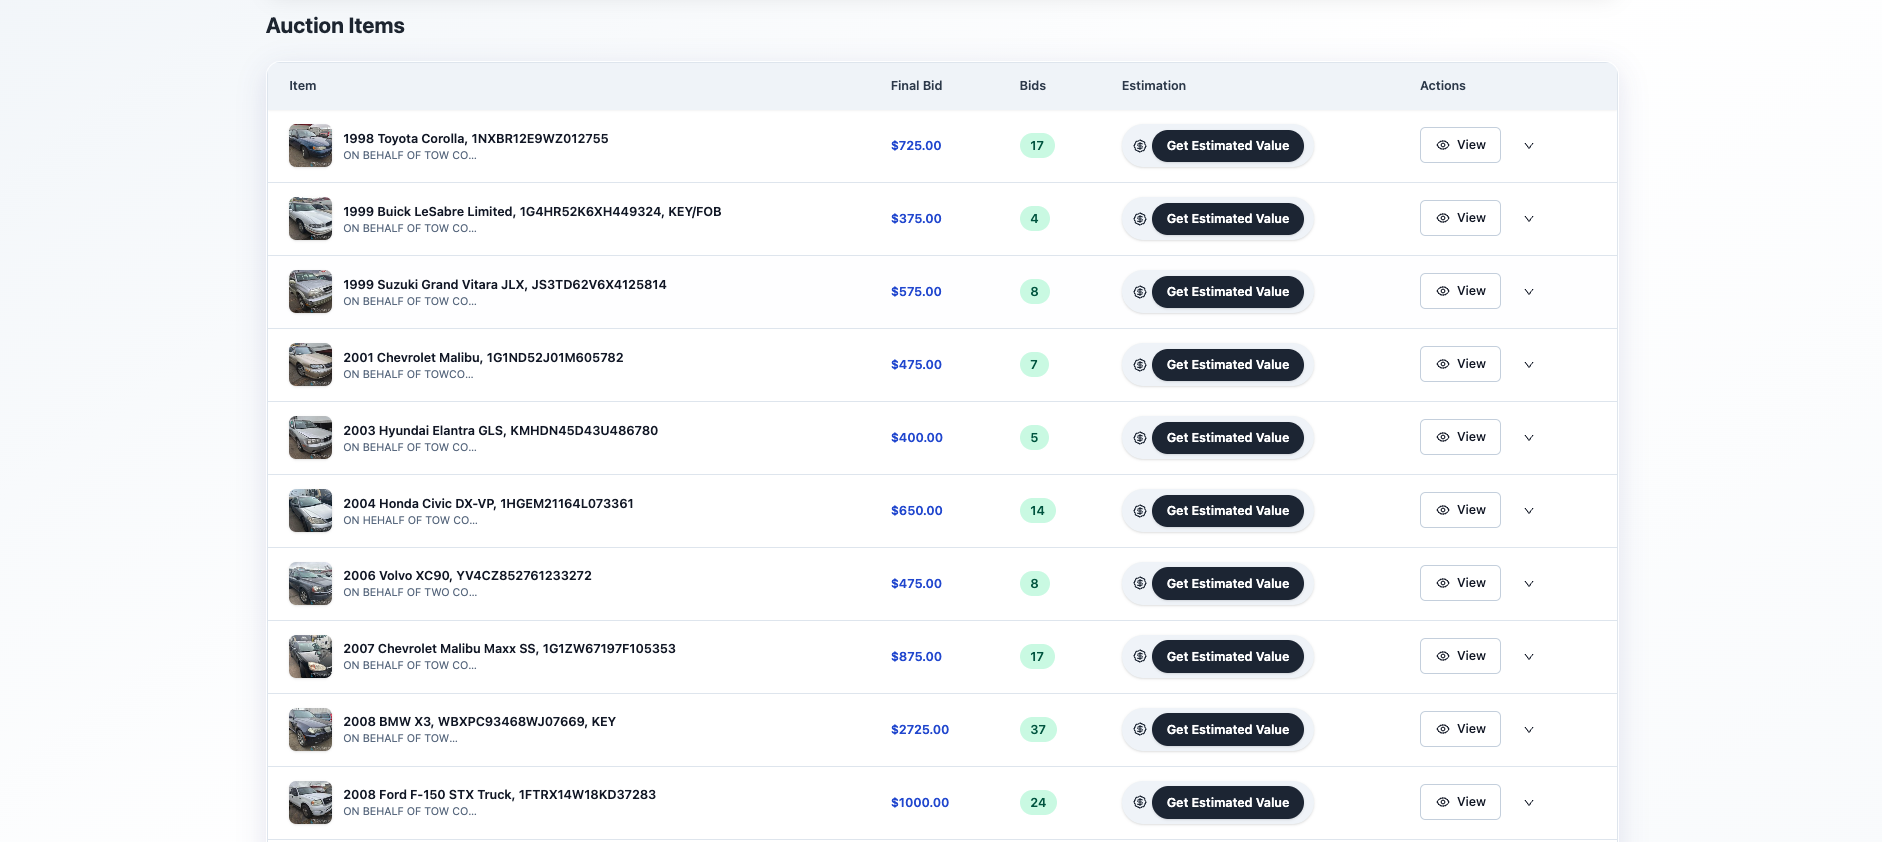
Task: Expand the 2001 Chevrolet Malibu row details
Action: pos(1528,365)
